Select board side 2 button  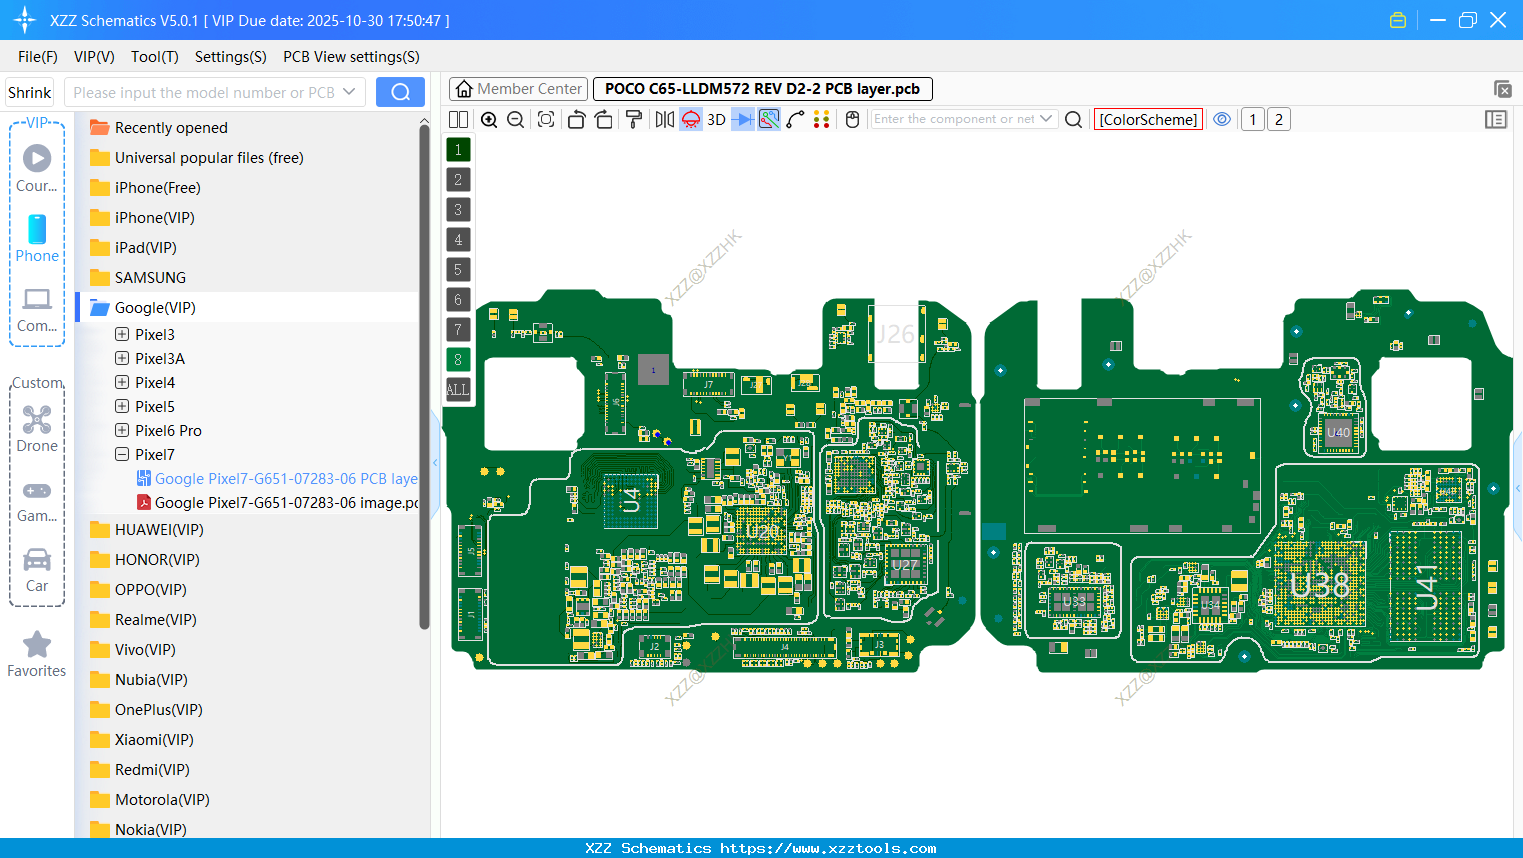pos(1278,119)
